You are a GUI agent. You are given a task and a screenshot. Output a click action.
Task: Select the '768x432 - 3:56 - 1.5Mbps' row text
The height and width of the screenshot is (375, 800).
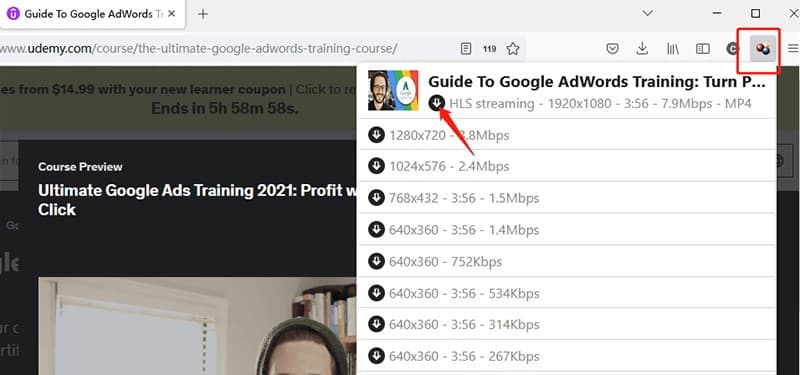pos(464,198)
